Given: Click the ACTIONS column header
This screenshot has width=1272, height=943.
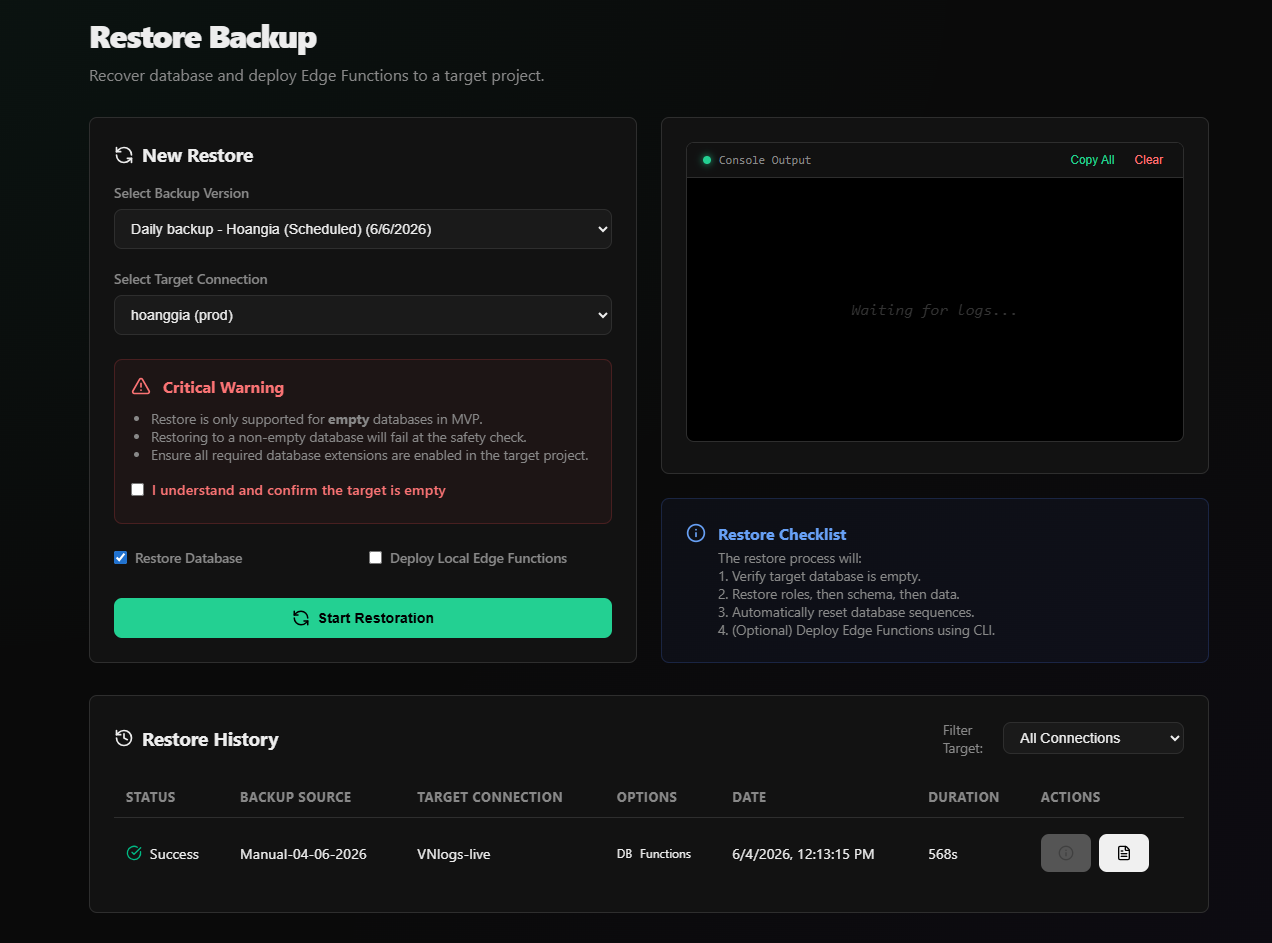Looking at the screenshot, I should tap(1071, 797).
